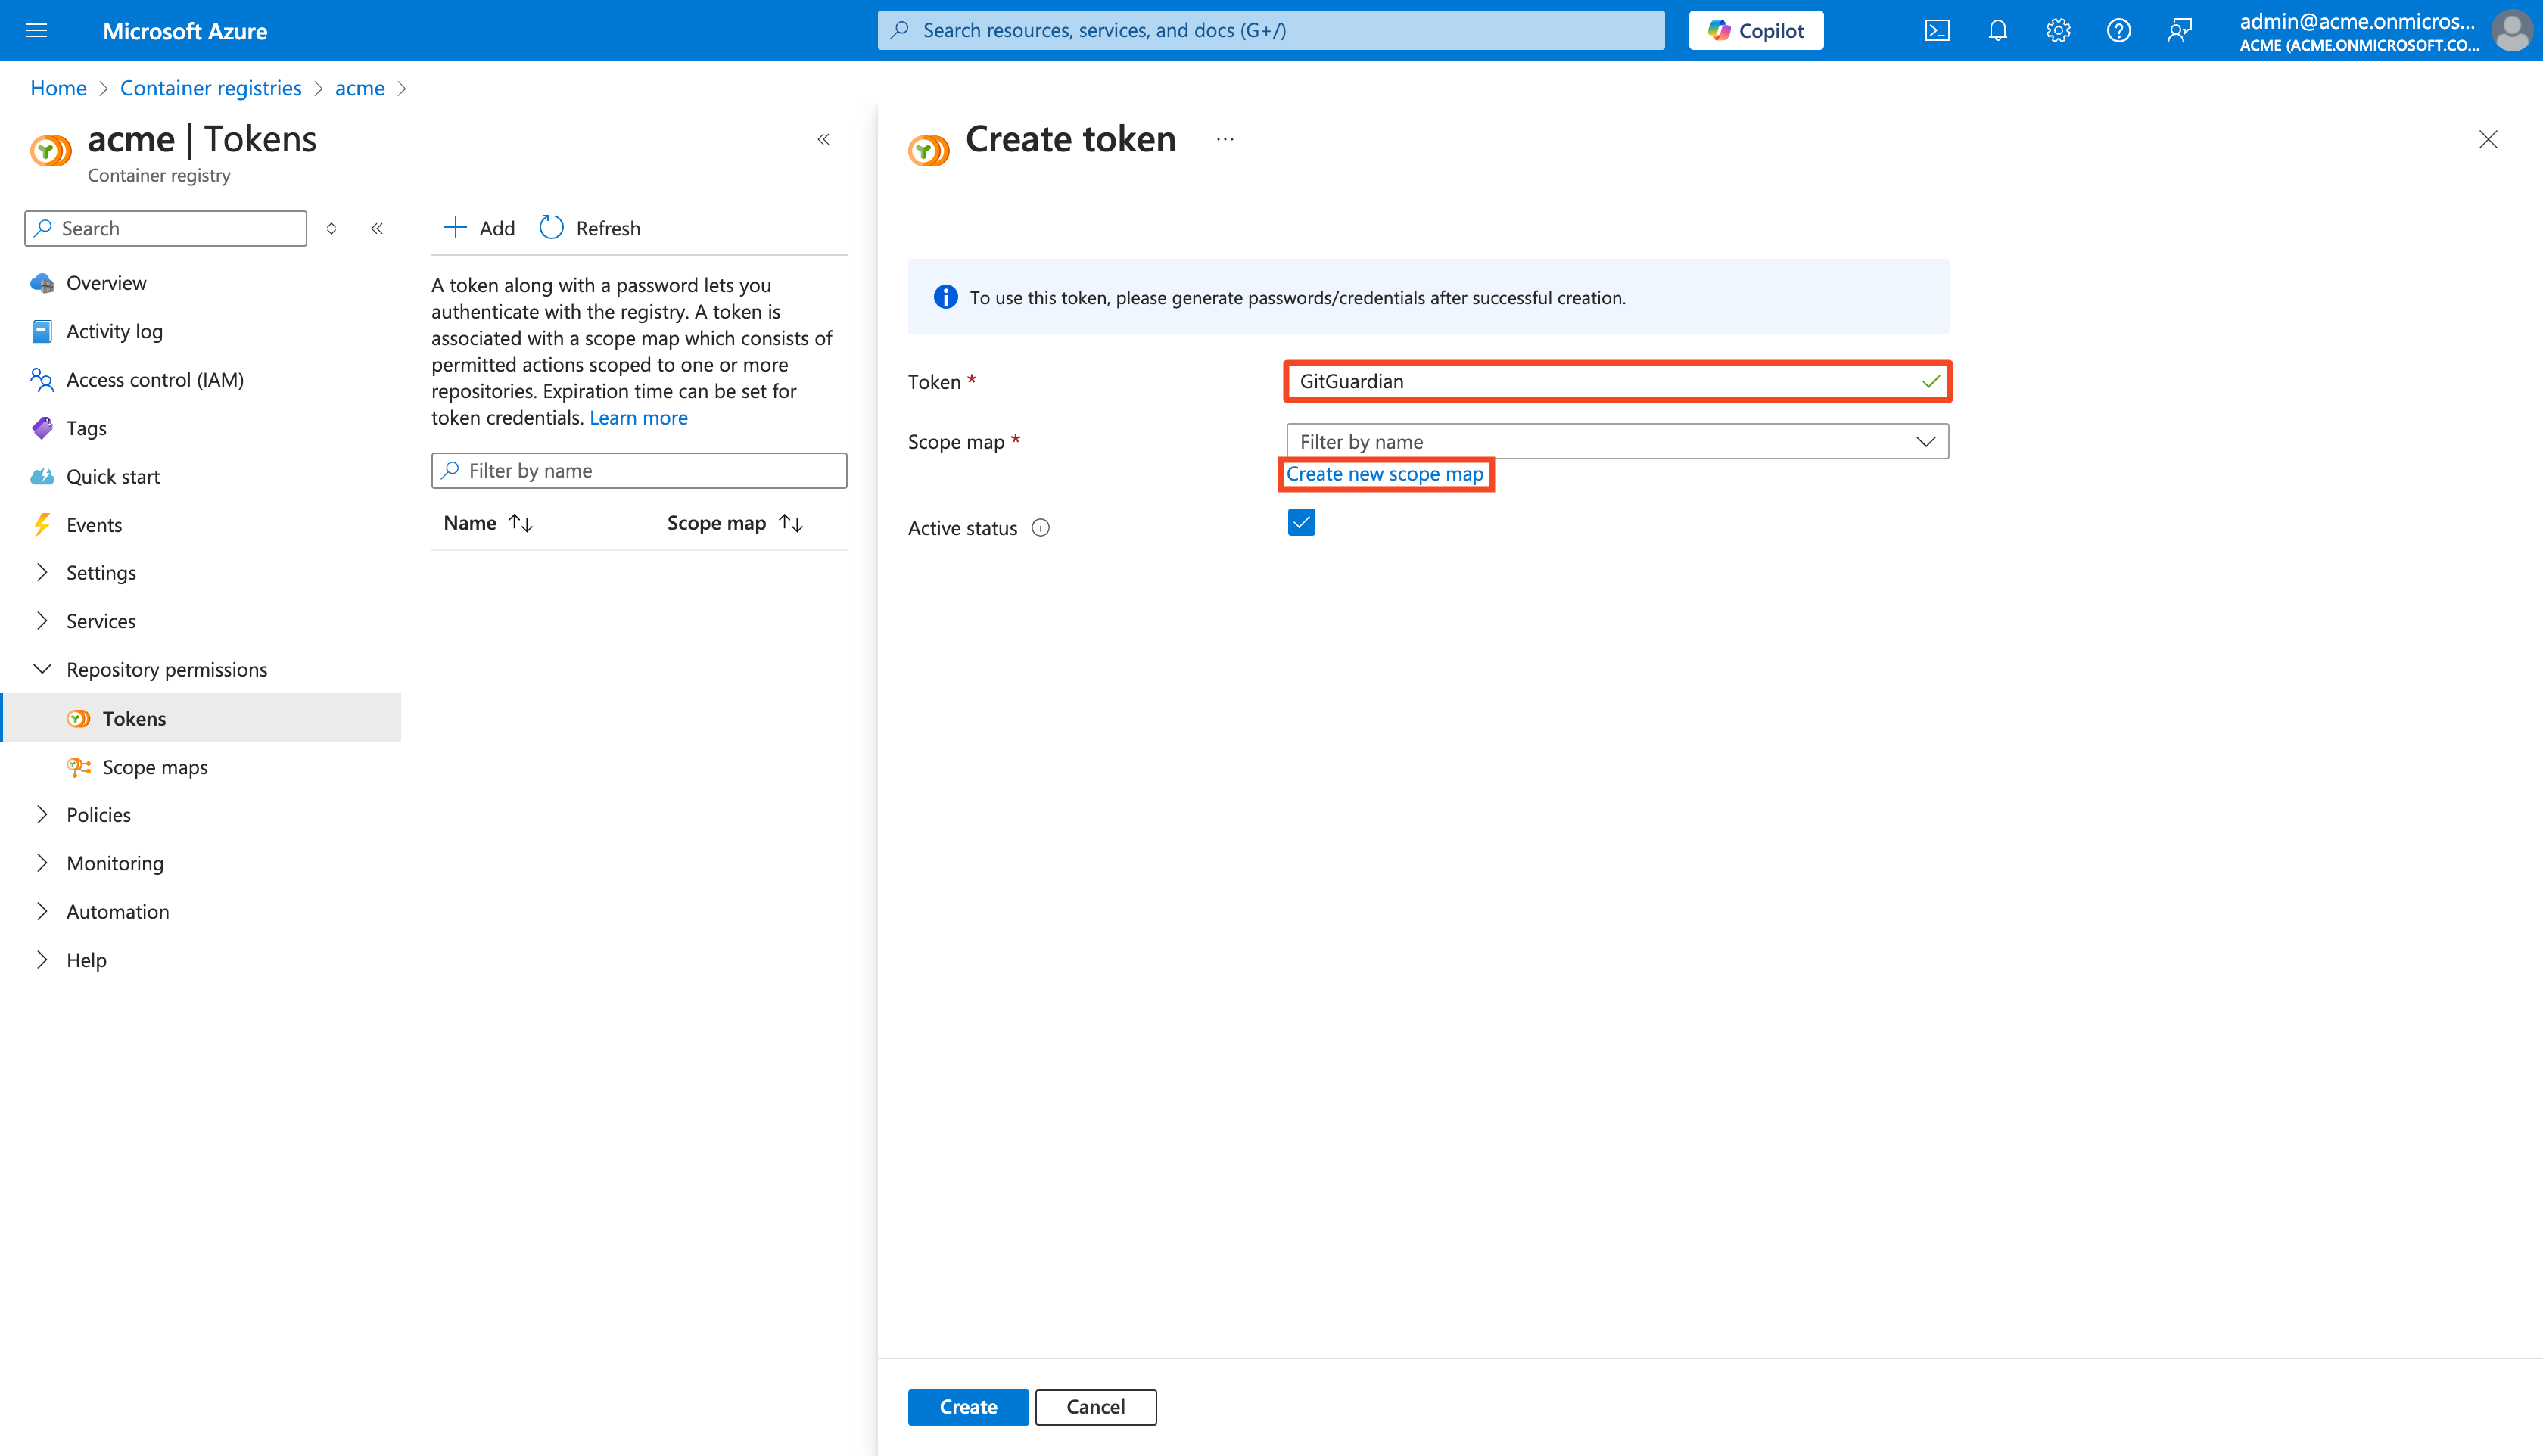Refresh the tokens list
Screen dimensions: 2543x1456
tap(590, 228)
